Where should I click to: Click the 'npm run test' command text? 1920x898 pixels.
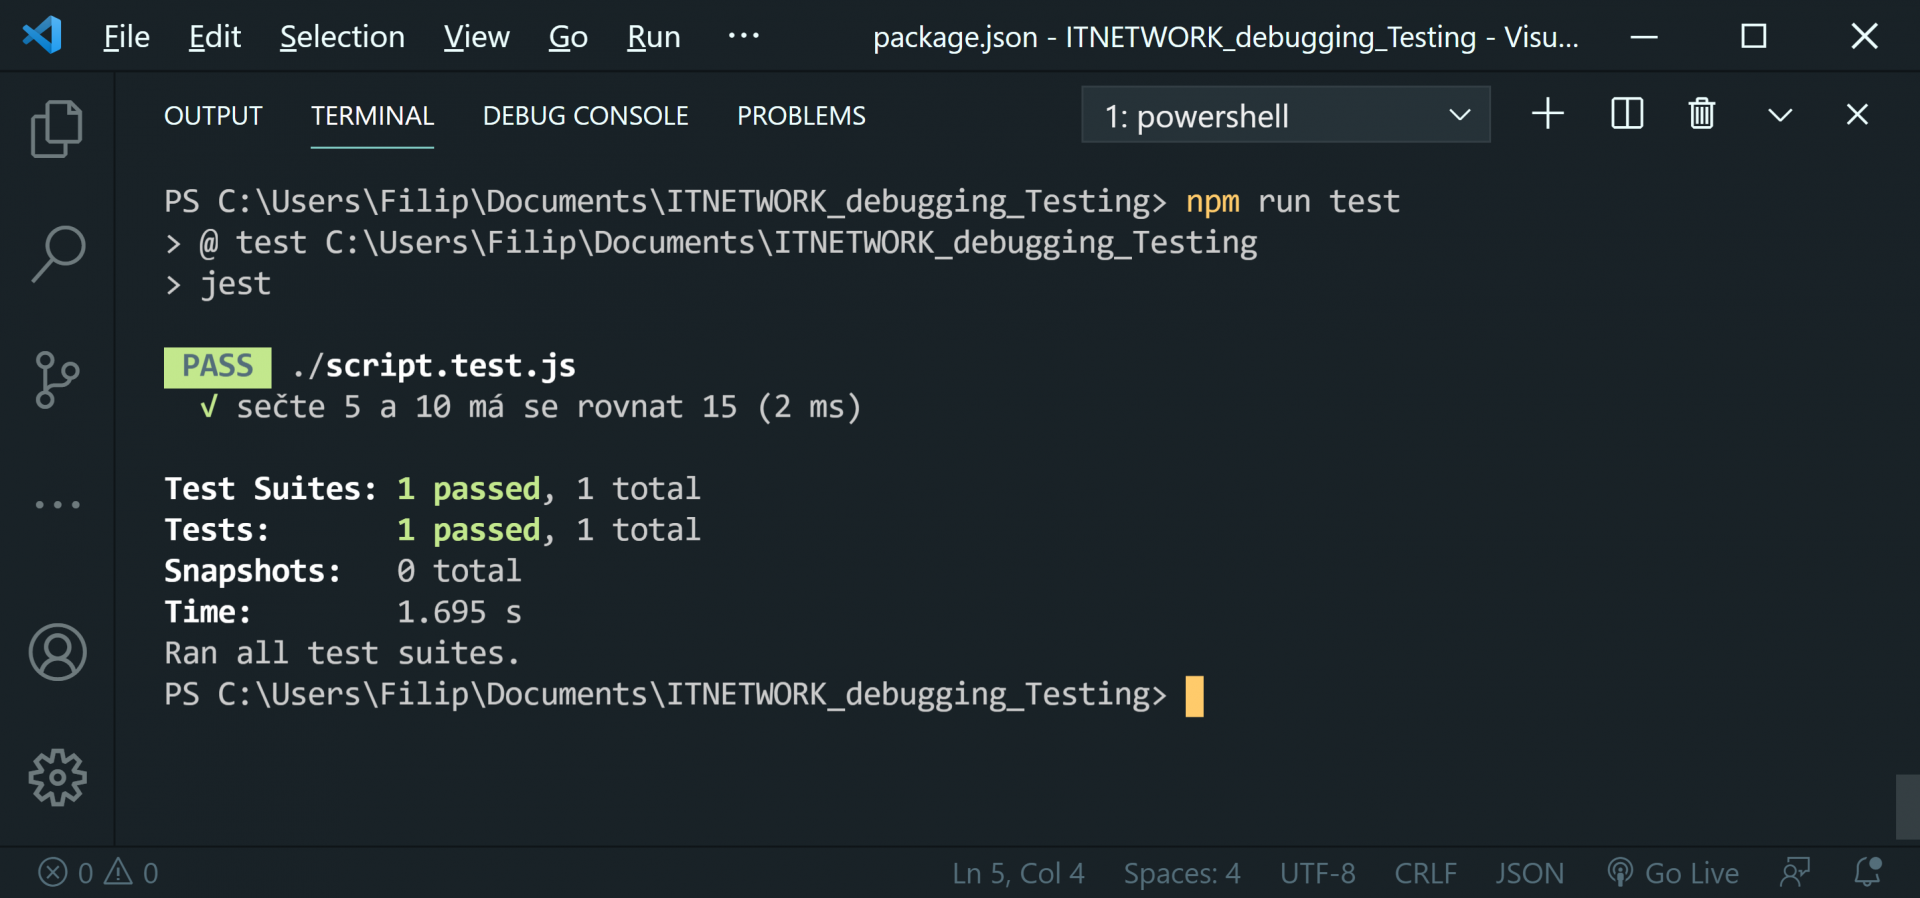1292,203
